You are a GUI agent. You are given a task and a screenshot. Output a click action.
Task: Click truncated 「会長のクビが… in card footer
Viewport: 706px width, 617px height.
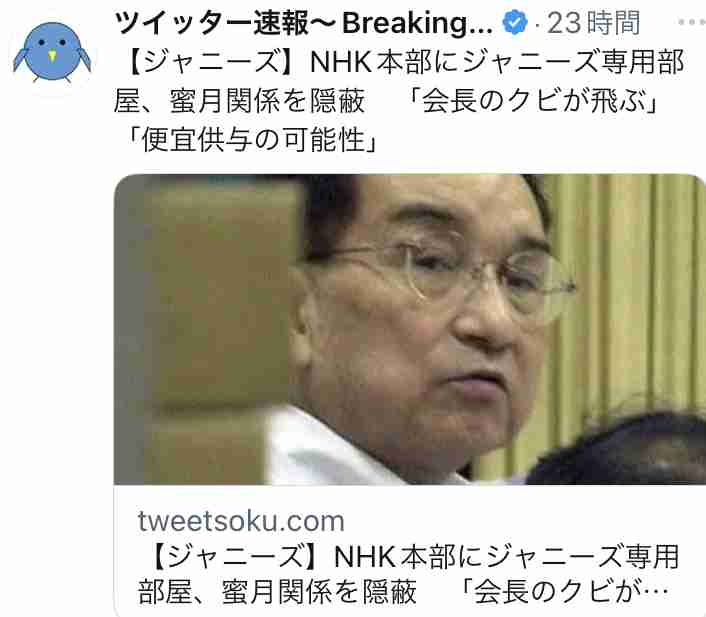(564, 592)
